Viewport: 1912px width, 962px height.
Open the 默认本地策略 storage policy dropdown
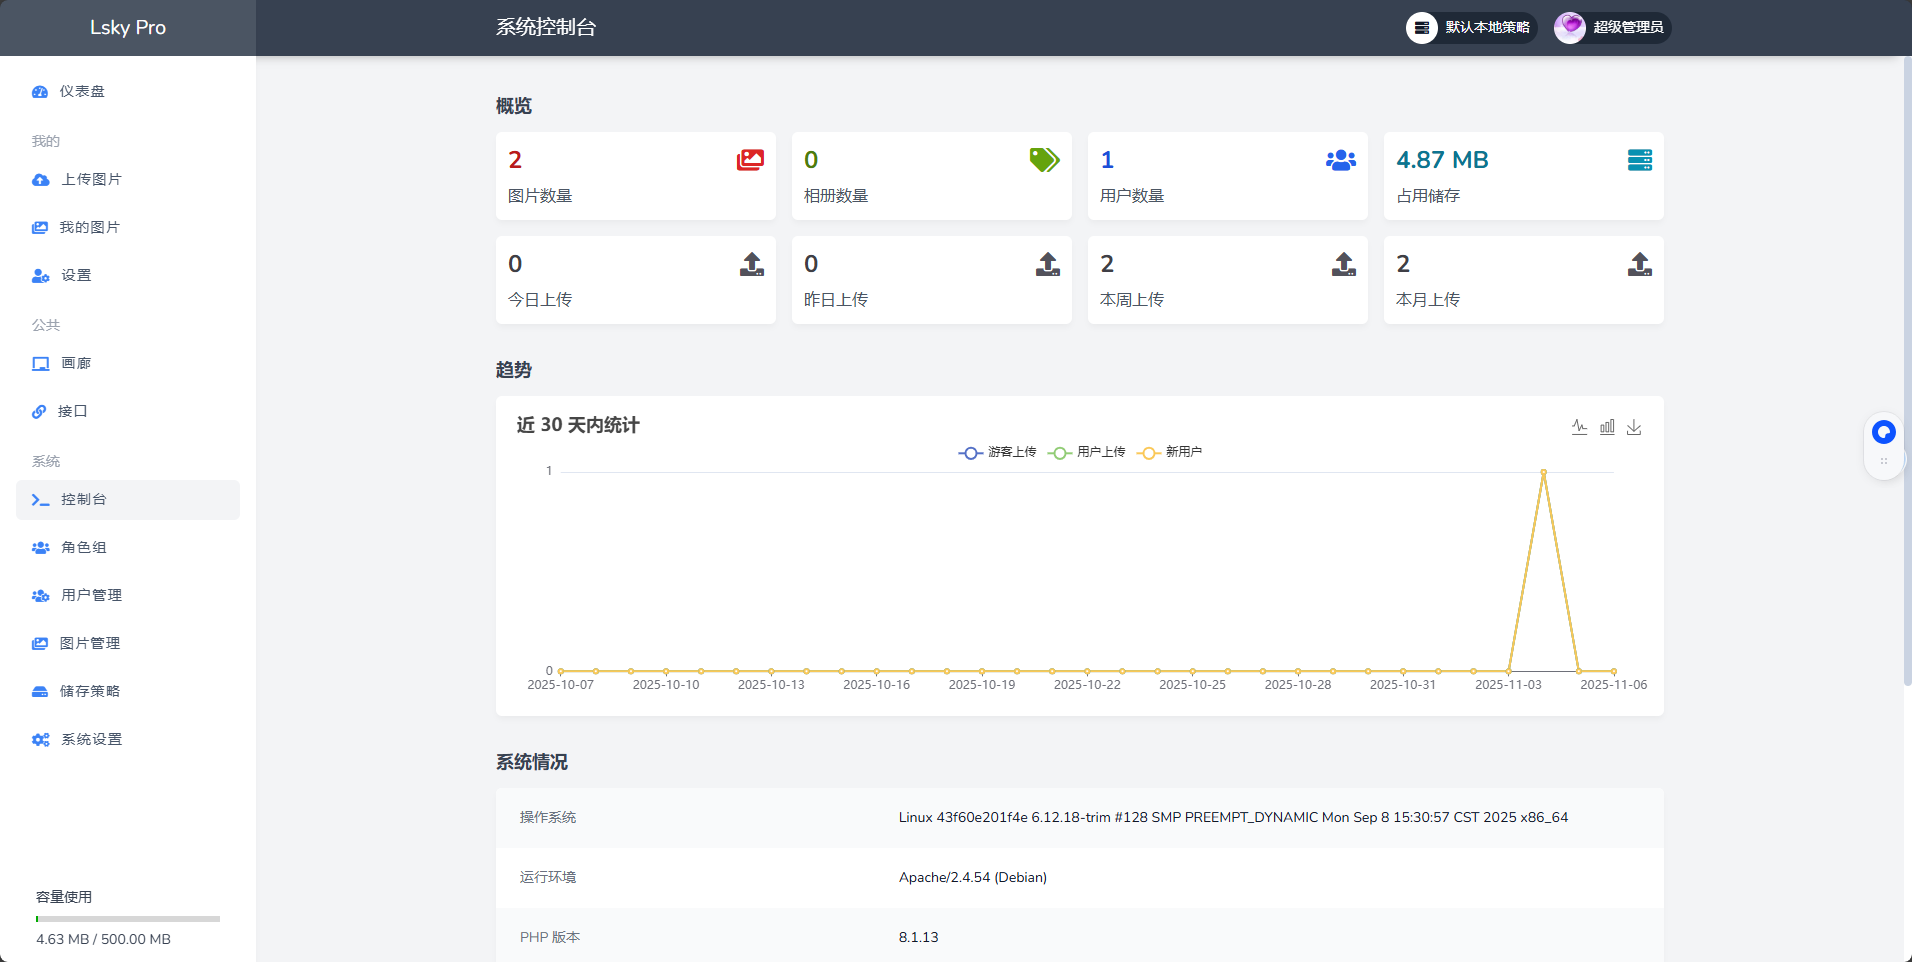[1470, 28]
